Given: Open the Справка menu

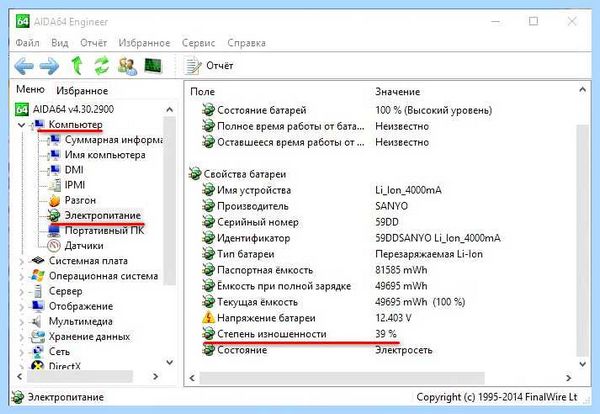Looking at the screenshot, I should click(246, 43).
